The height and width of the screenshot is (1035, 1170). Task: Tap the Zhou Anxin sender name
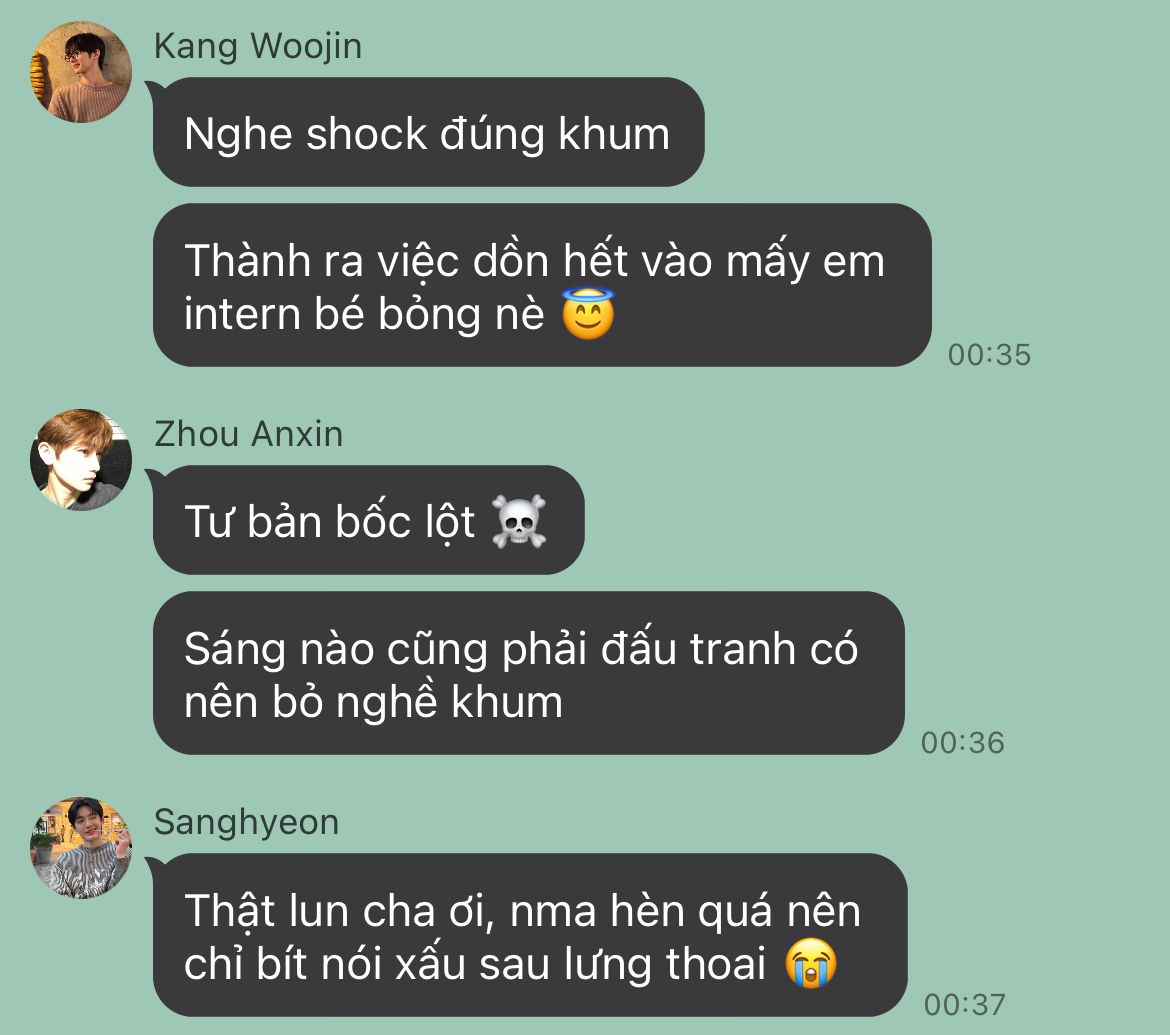(x=248, y=434)
